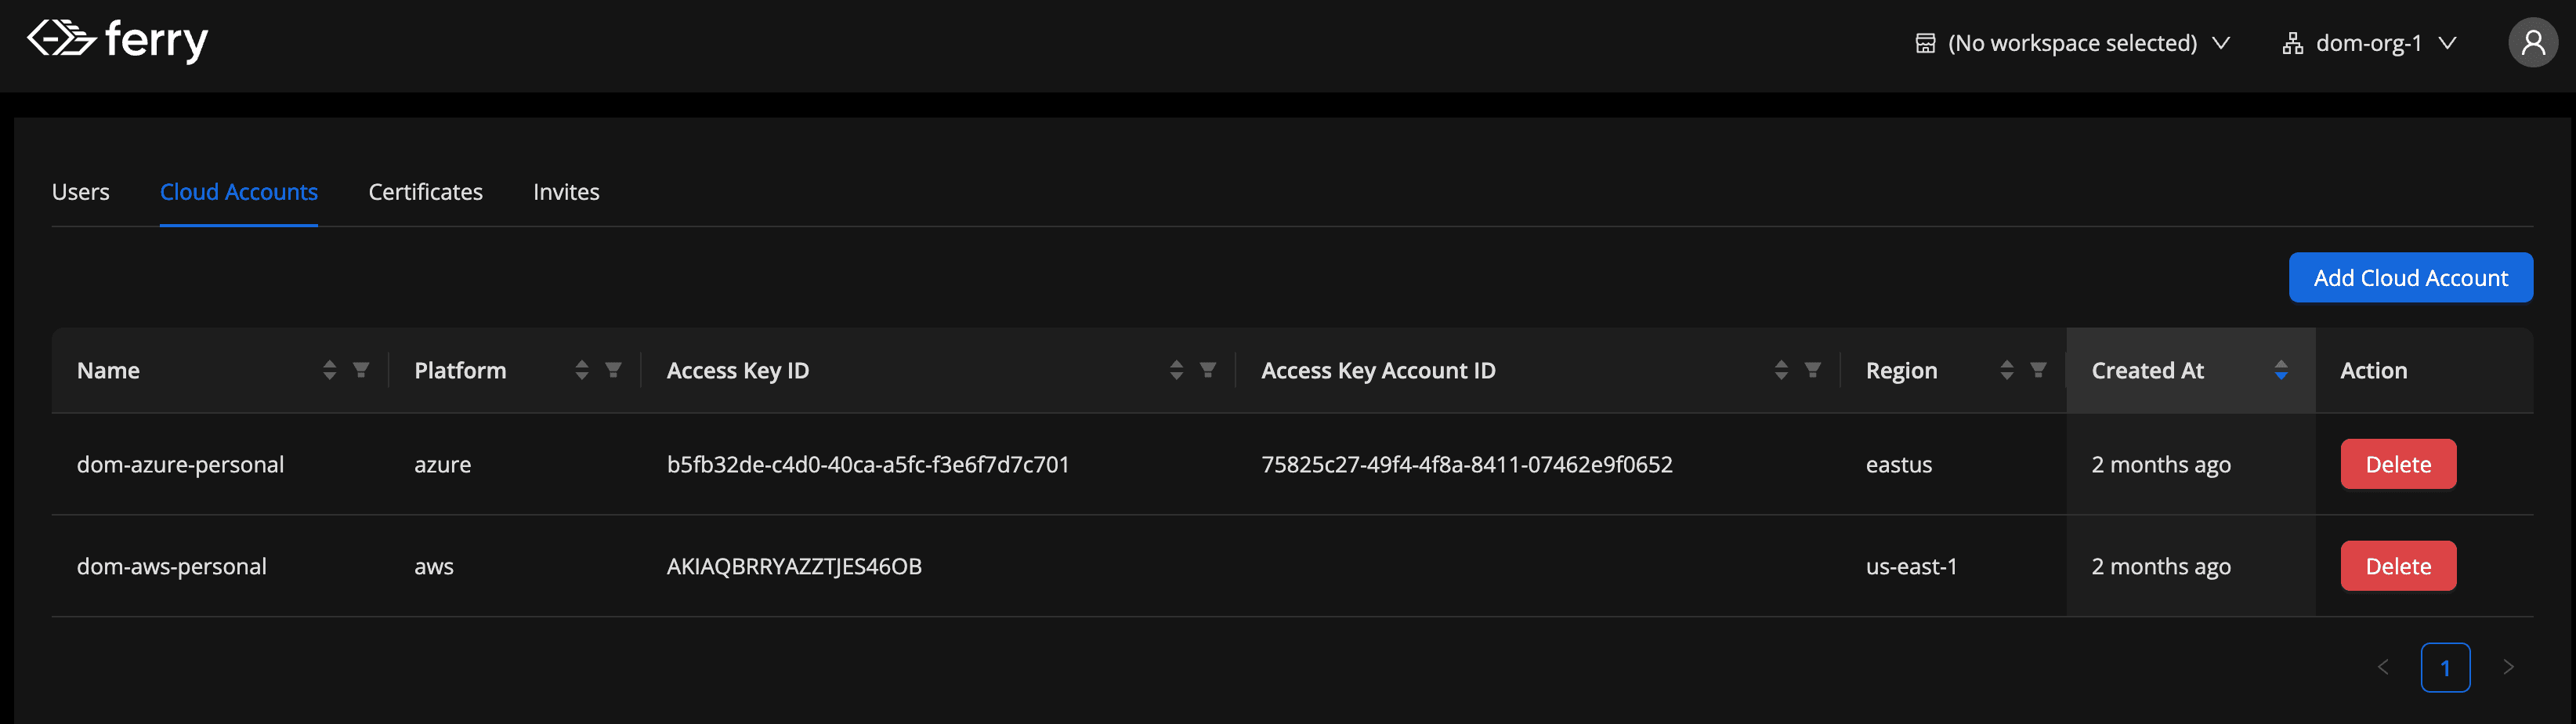Viewport: 2576px width, 724px height.
Task: Click Add Cloud Account button
Action: [2410, 277]
